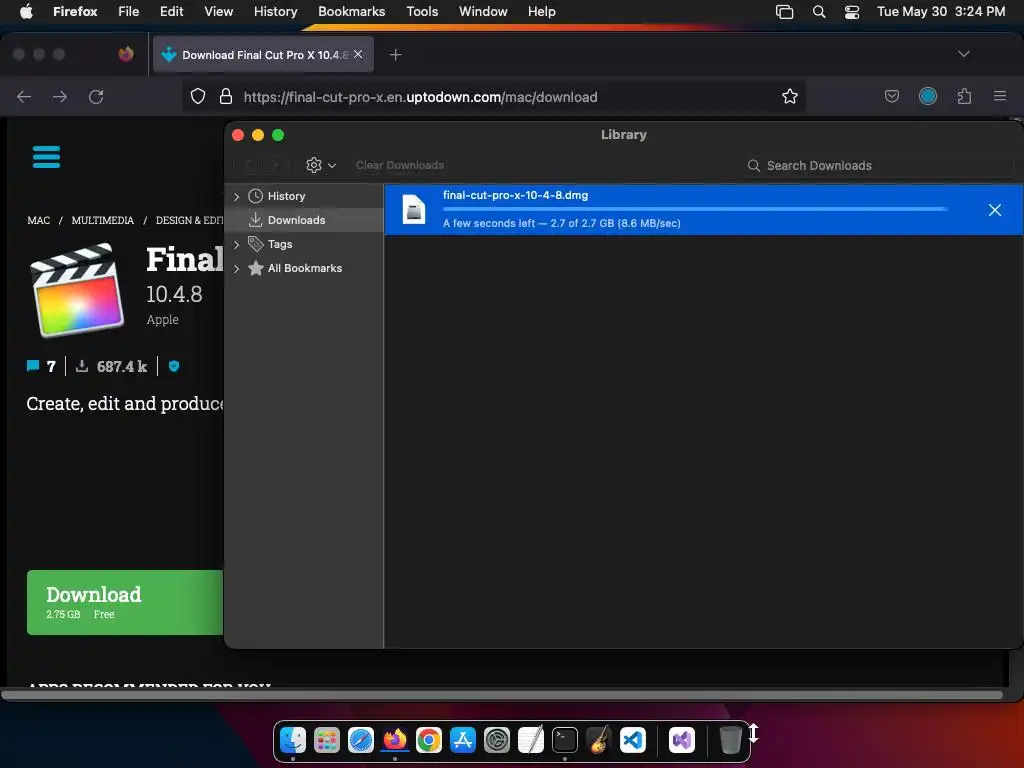List all tabs dropdown arrow
The image size is (1024, 768).
coord(963,54)
